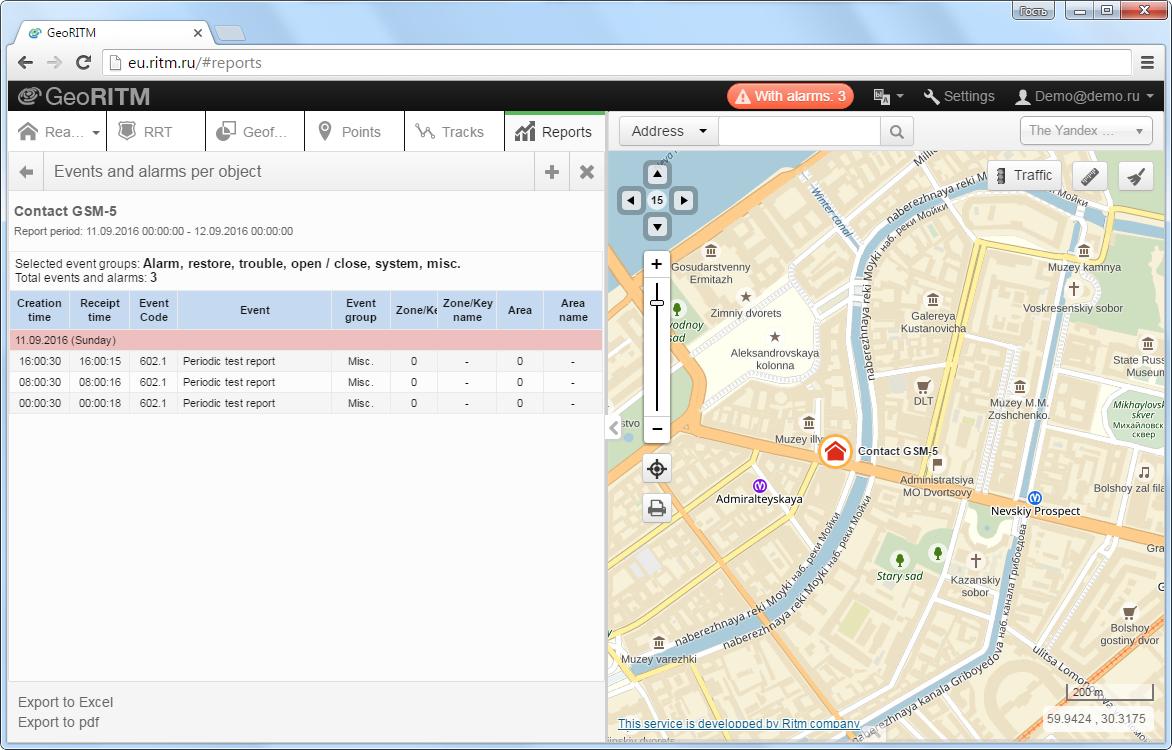Click the Muzey varezhki museum icon
Image resolution: width=1172 pixels, height=750 pixels.
coord(659,642)
